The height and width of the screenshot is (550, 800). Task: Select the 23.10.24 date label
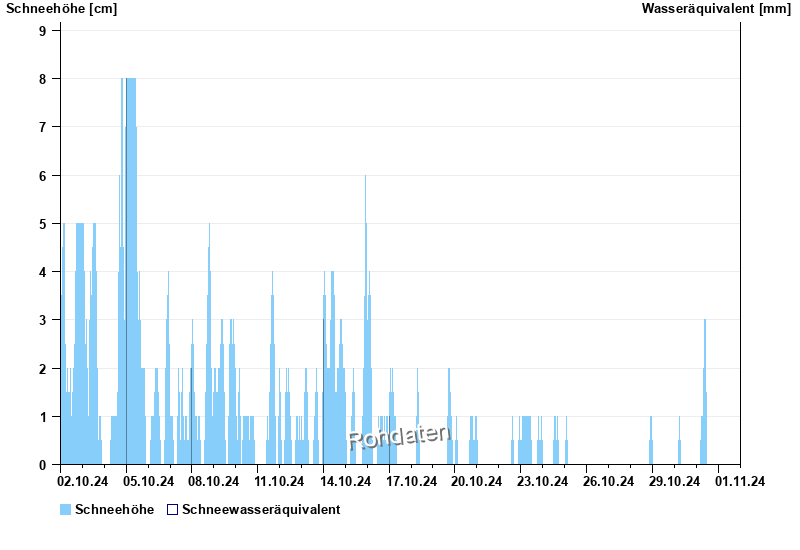click(x=542, y=481)
